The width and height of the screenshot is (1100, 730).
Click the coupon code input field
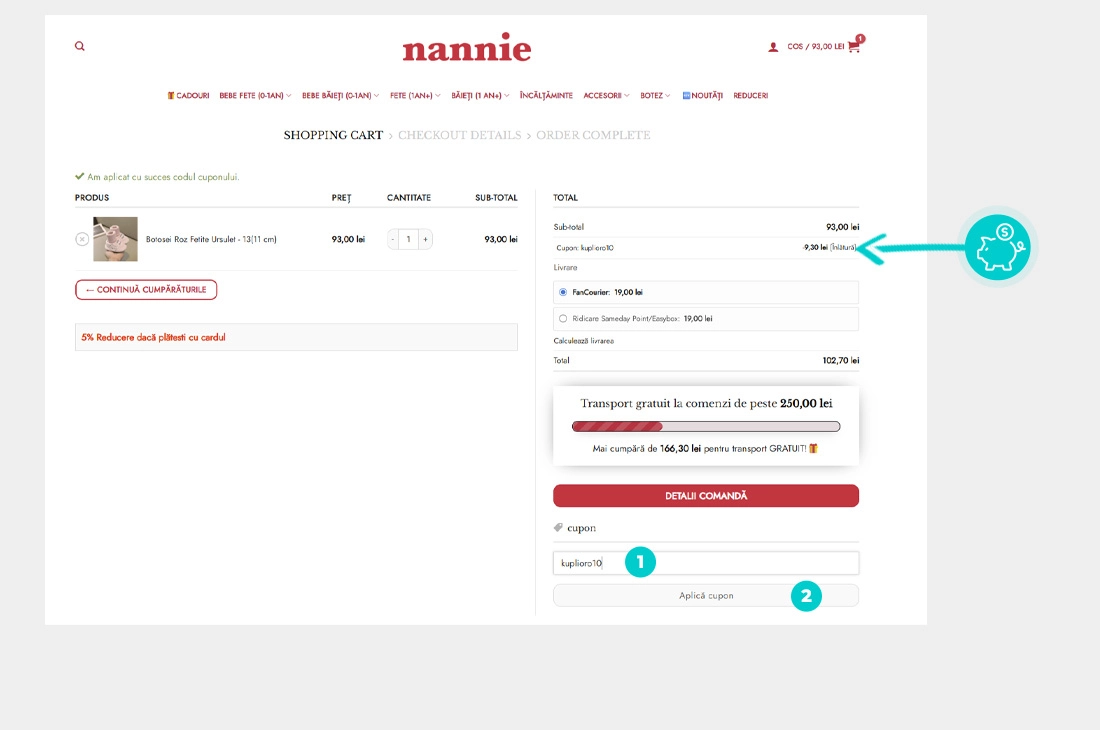pyautogui.click(x=706, y=563)
